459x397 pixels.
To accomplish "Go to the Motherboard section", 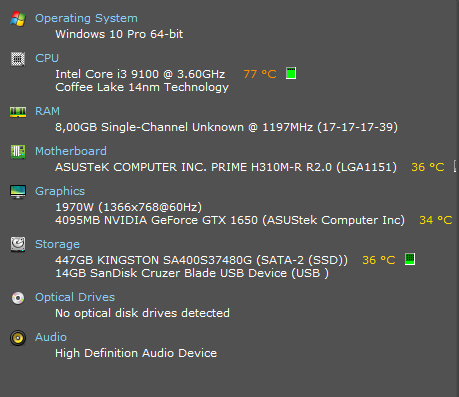I will (71, 151).
